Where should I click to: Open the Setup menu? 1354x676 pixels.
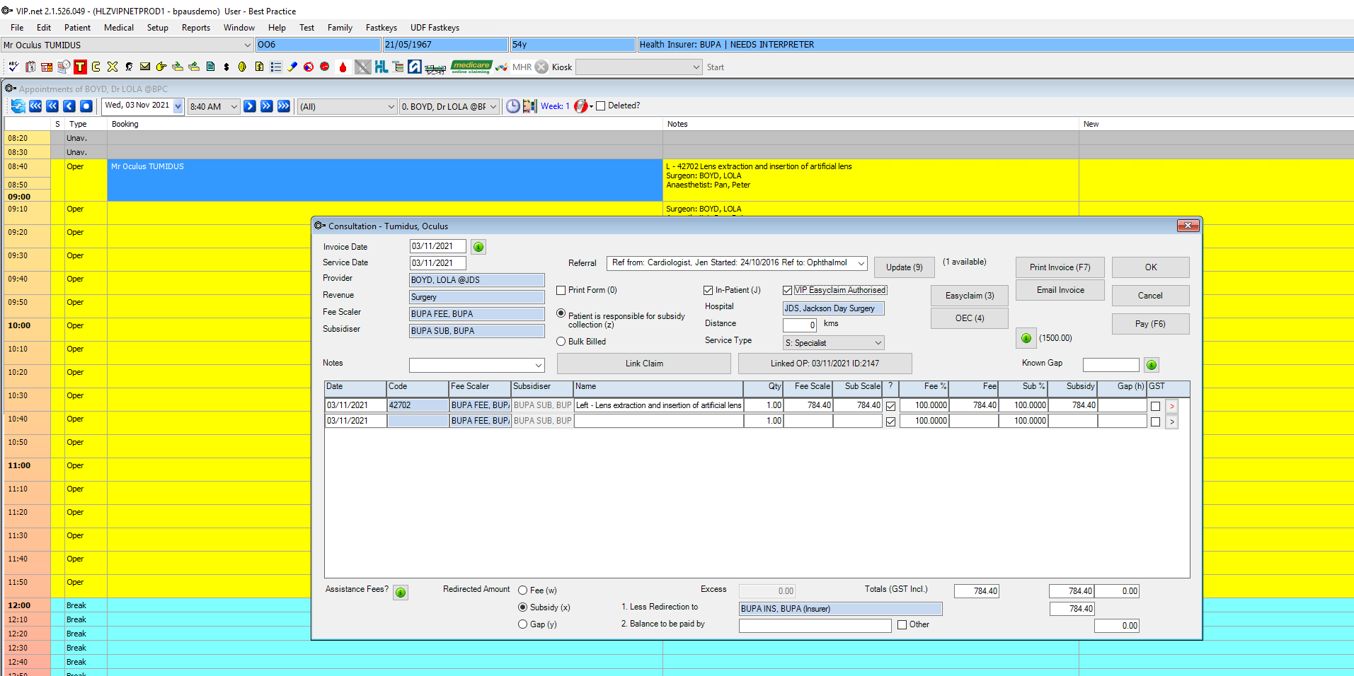(x=158, y=28)
